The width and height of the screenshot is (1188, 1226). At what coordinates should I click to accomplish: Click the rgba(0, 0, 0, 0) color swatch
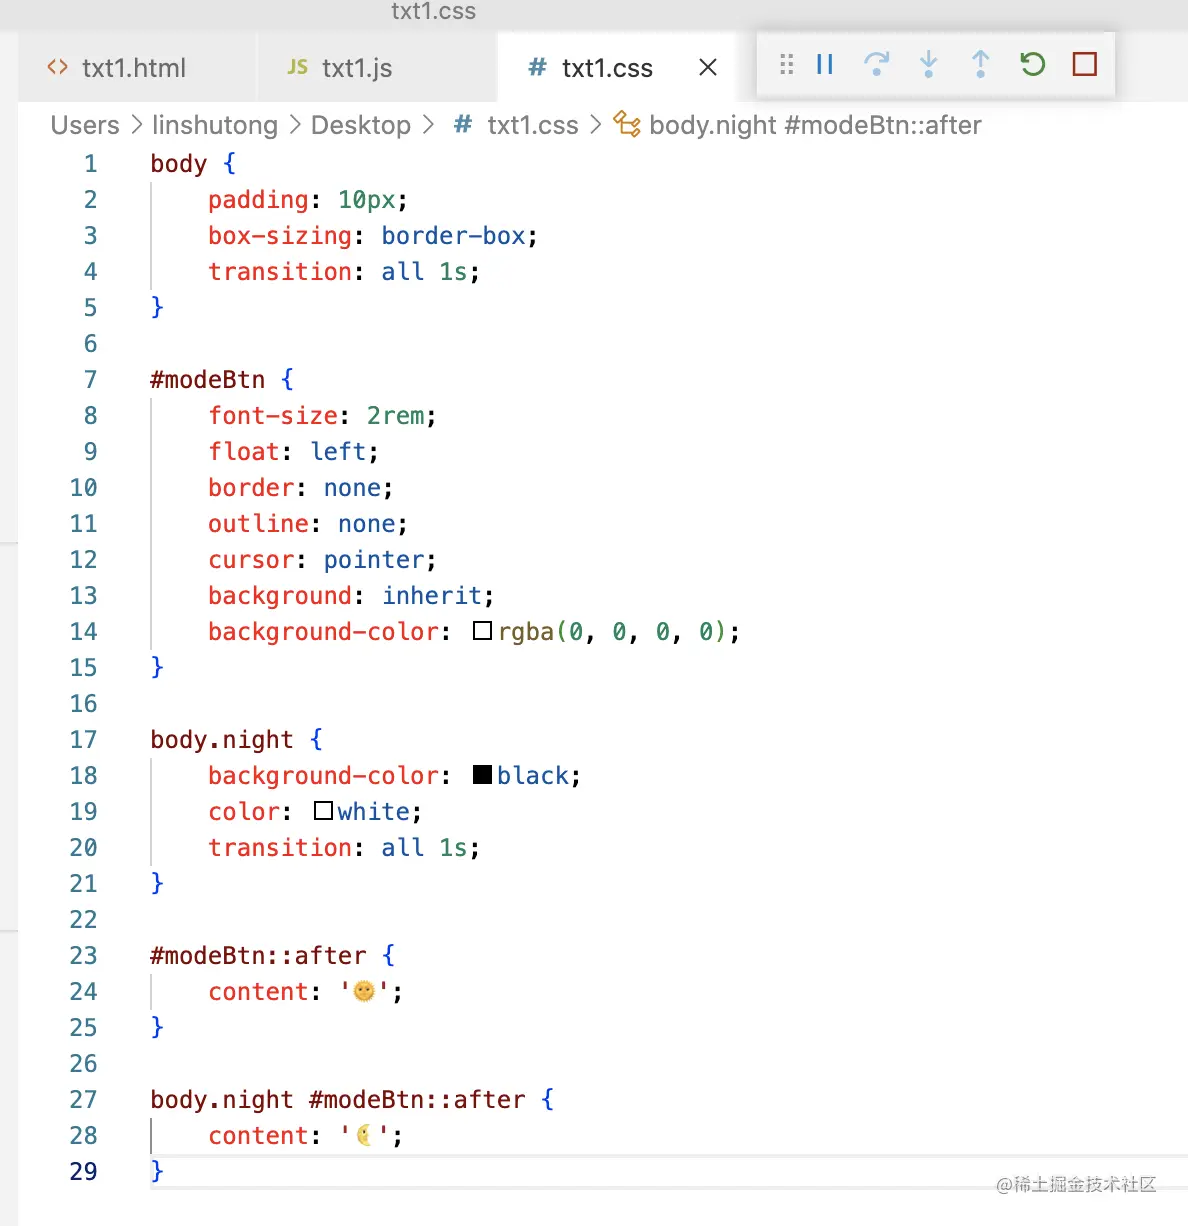pyautogui.click(x=482, y=631)
